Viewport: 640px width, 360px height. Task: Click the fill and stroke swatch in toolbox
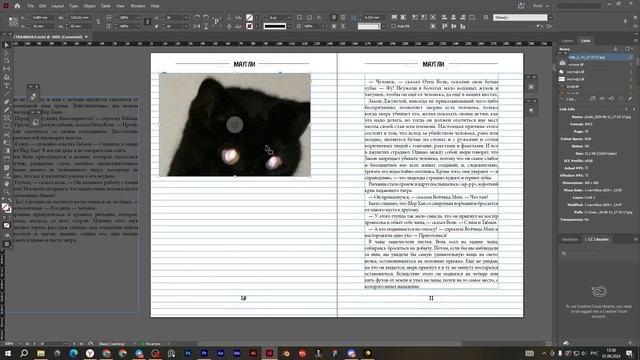6,208
